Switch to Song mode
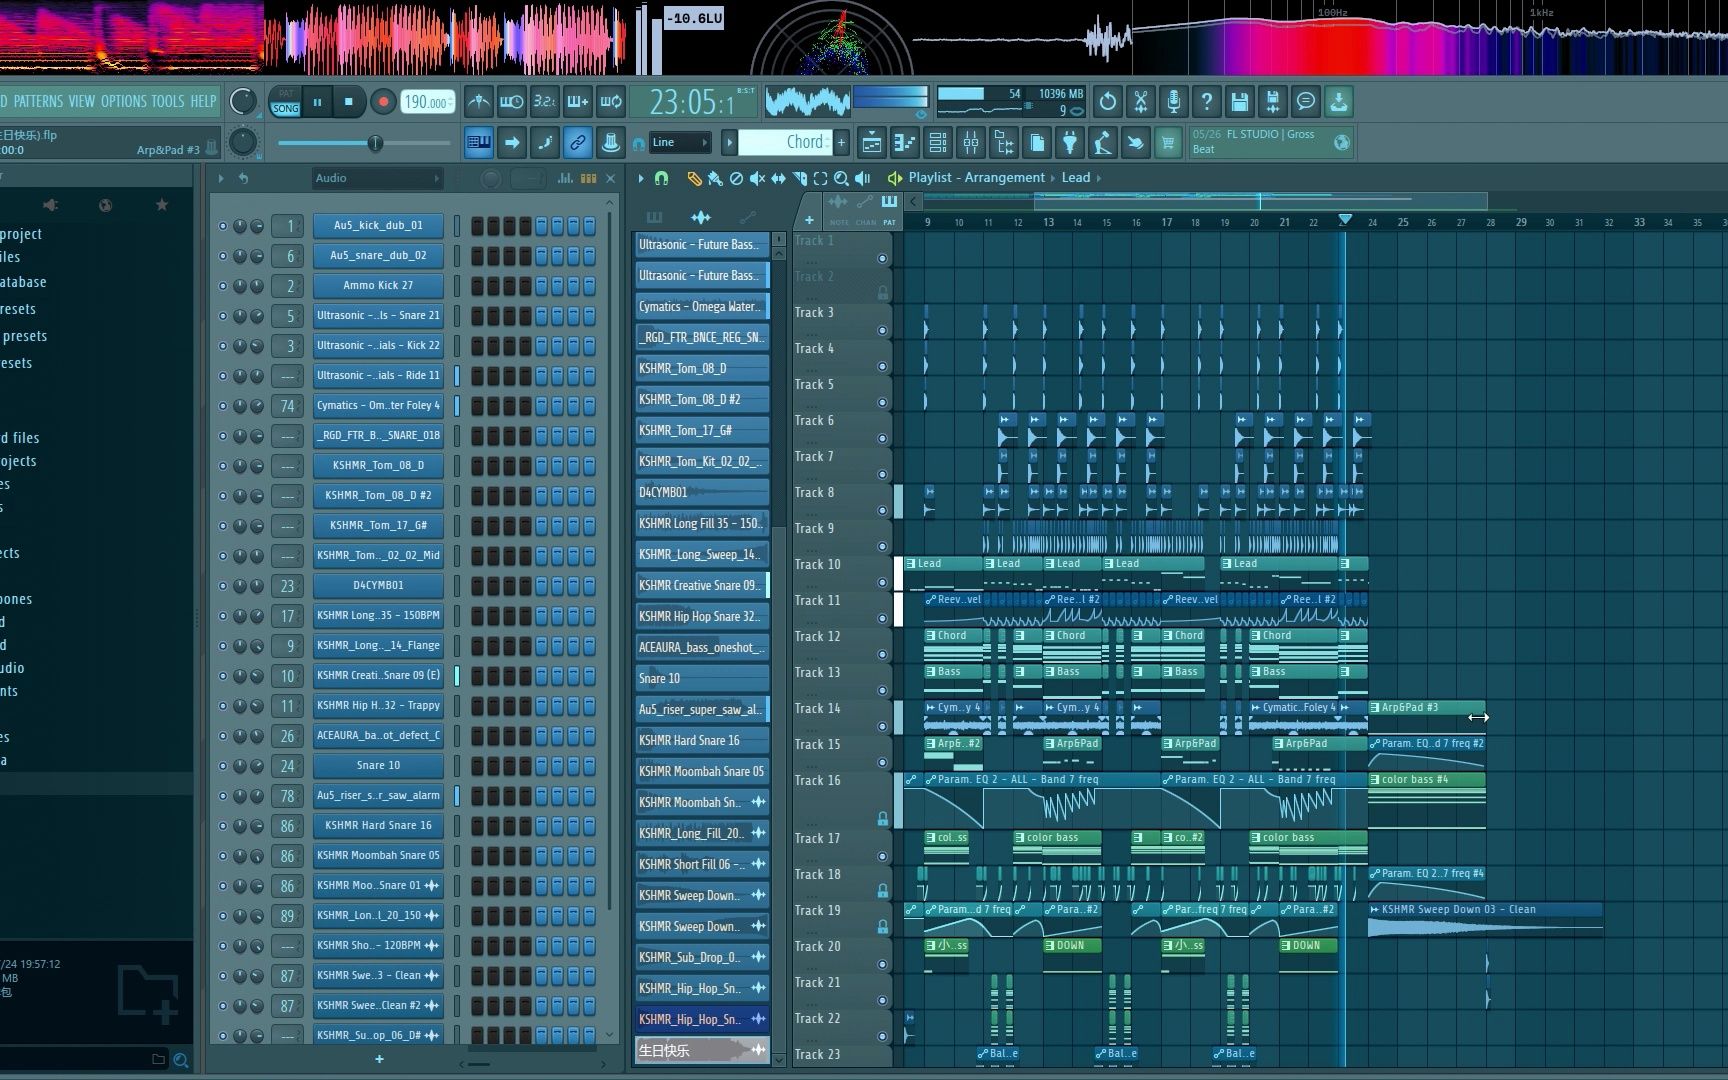The height and width of the screenshot is (1080, 1728). [x=286, y=108]
